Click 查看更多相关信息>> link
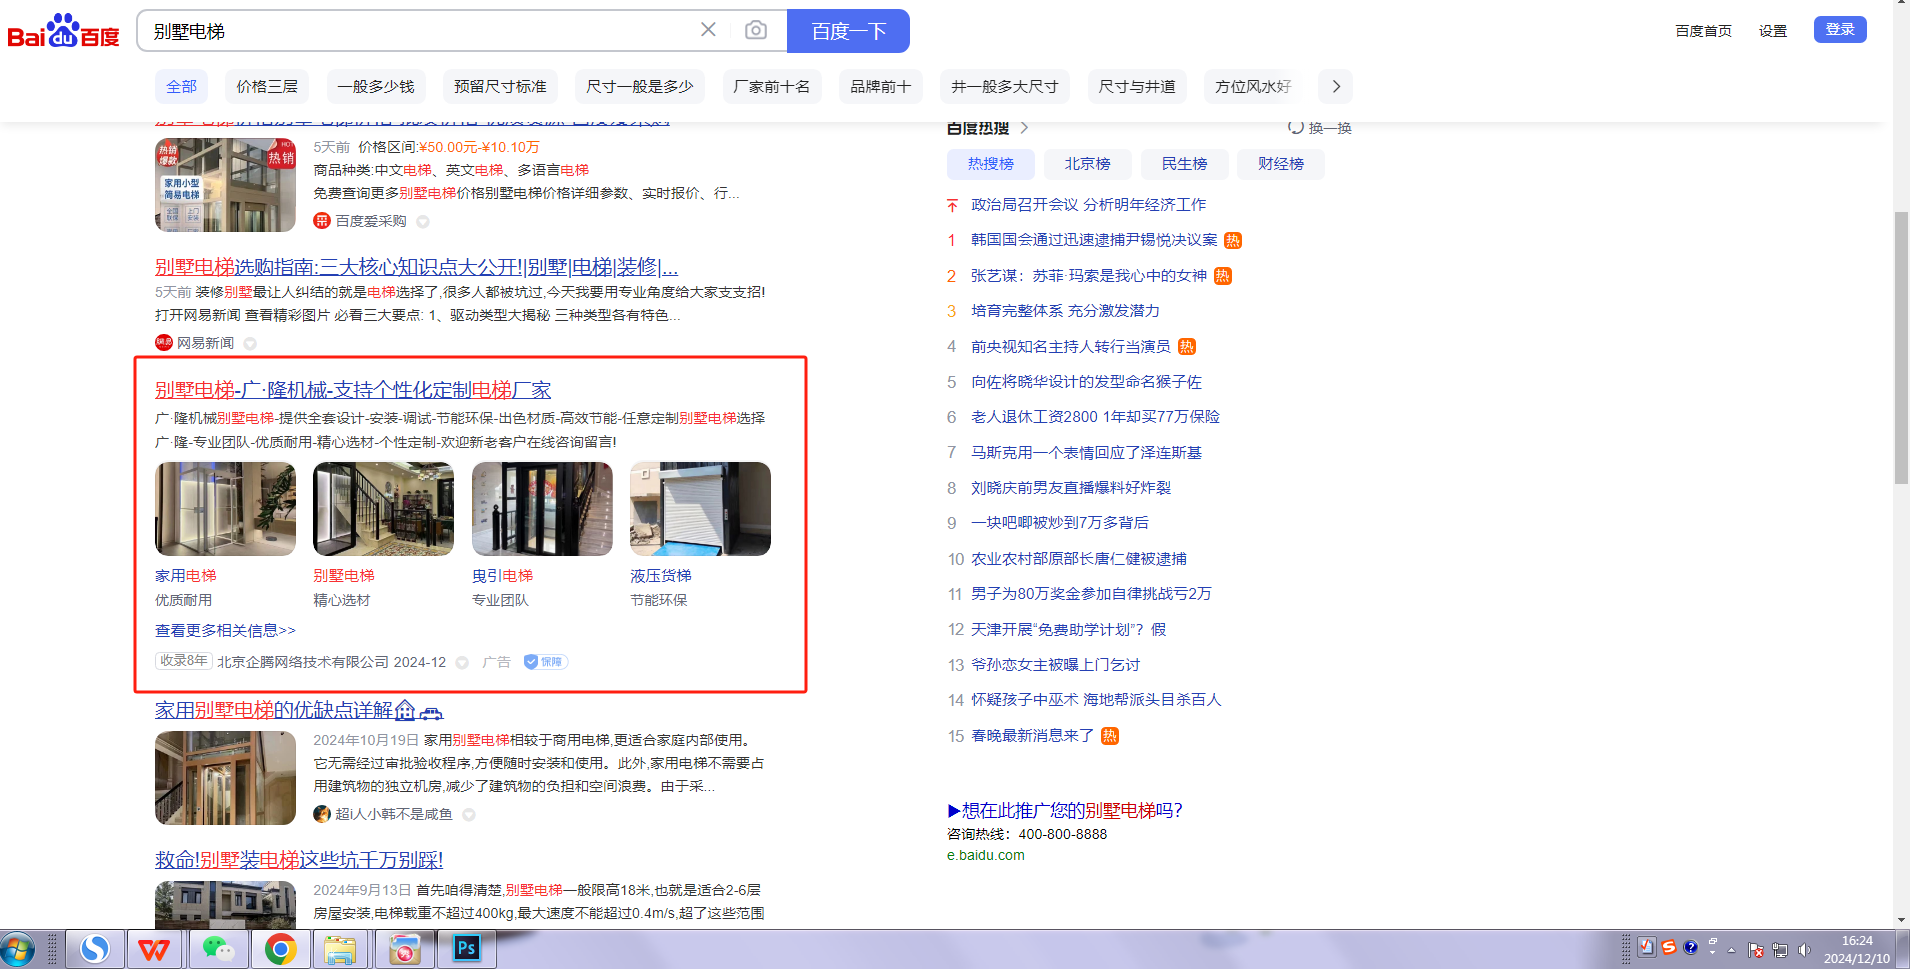This screenshot has height=969, width=1910. [x=225, y=631]
